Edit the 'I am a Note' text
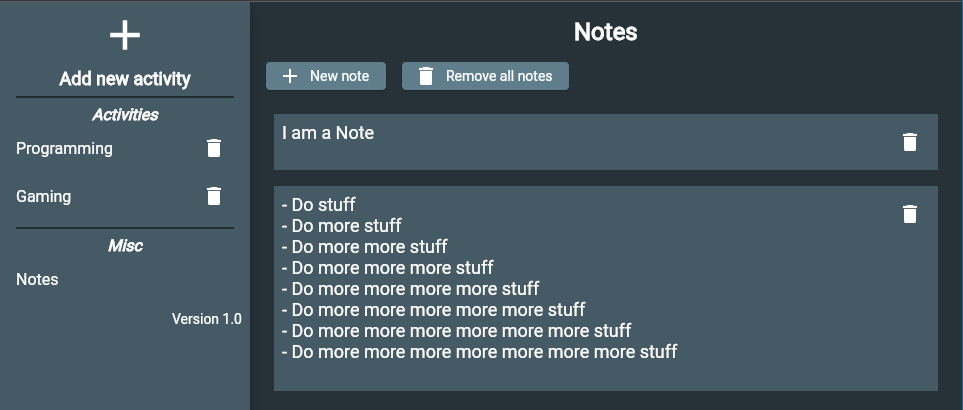This screenshot has height=410, width=963. pos(328,133)
